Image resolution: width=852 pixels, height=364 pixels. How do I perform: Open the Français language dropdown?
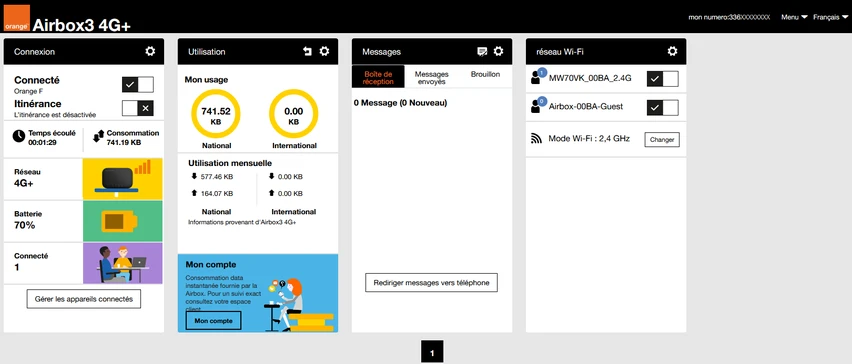click(x=830, y=17)
